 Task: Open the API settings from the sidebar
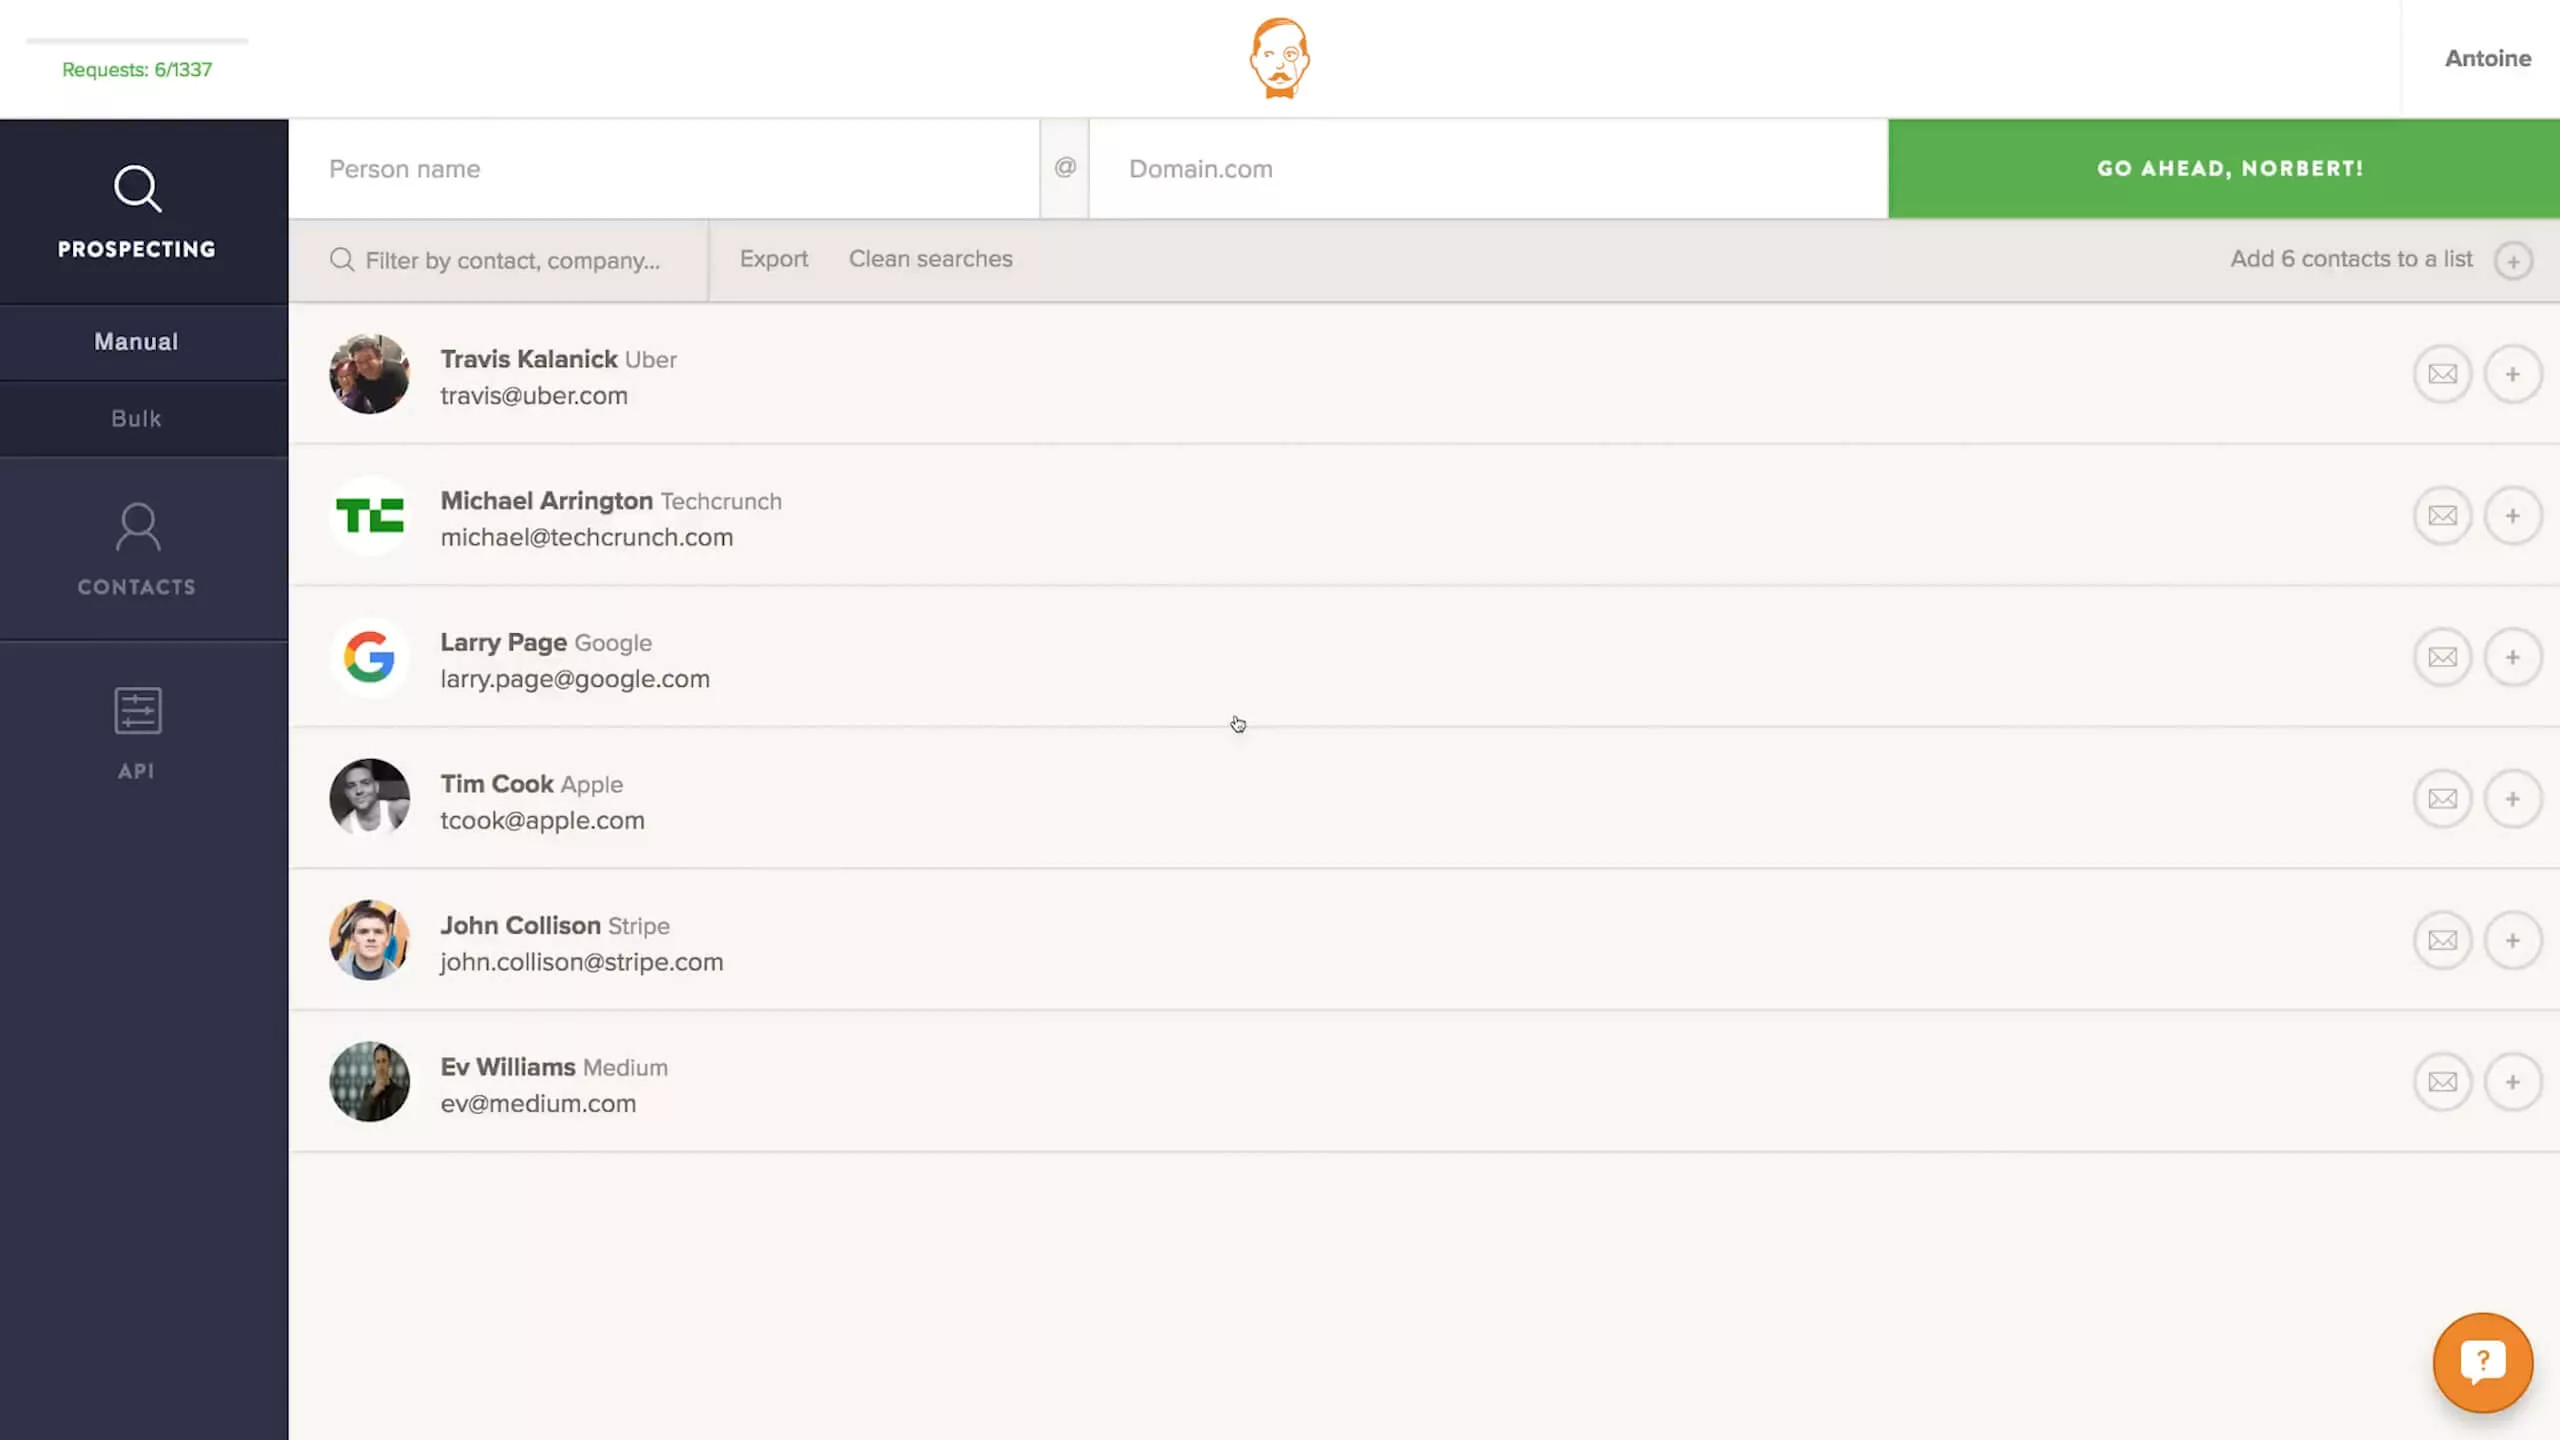coord(137,730)
